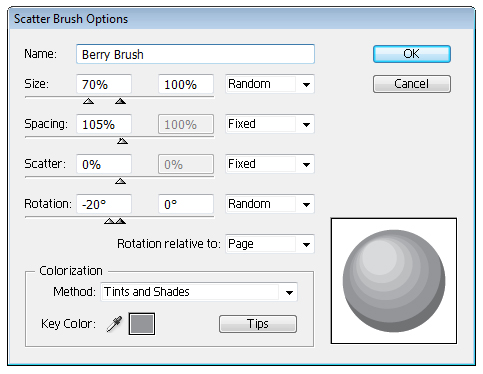The image size is (483, 374).
Task: Open the Size Random dropdown
Action: point(270,84)
